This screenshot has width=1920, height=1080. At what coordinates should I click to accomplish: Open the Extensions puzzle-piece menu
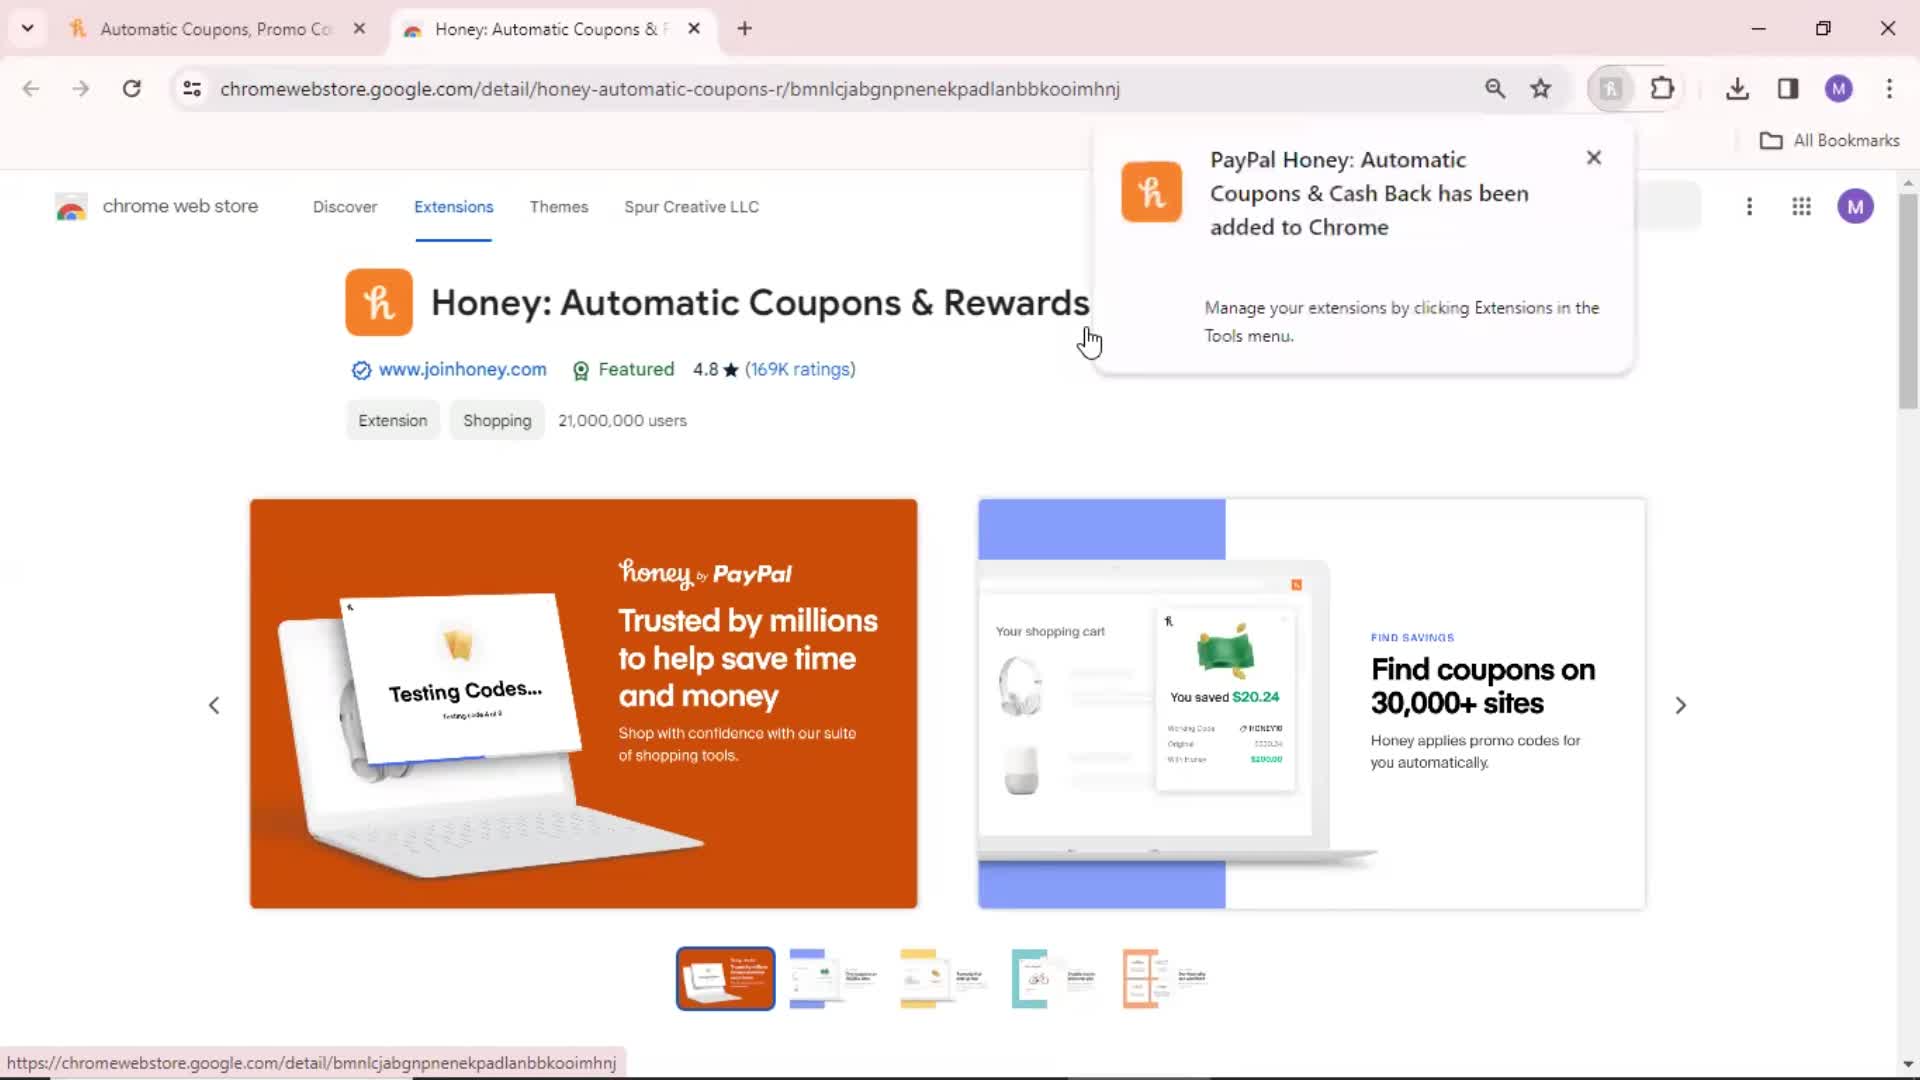click(x=1662, y=89)
